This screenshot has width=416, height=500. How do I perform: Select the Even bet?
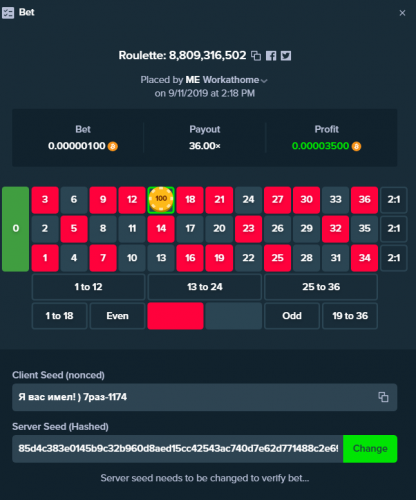point(117,316)
